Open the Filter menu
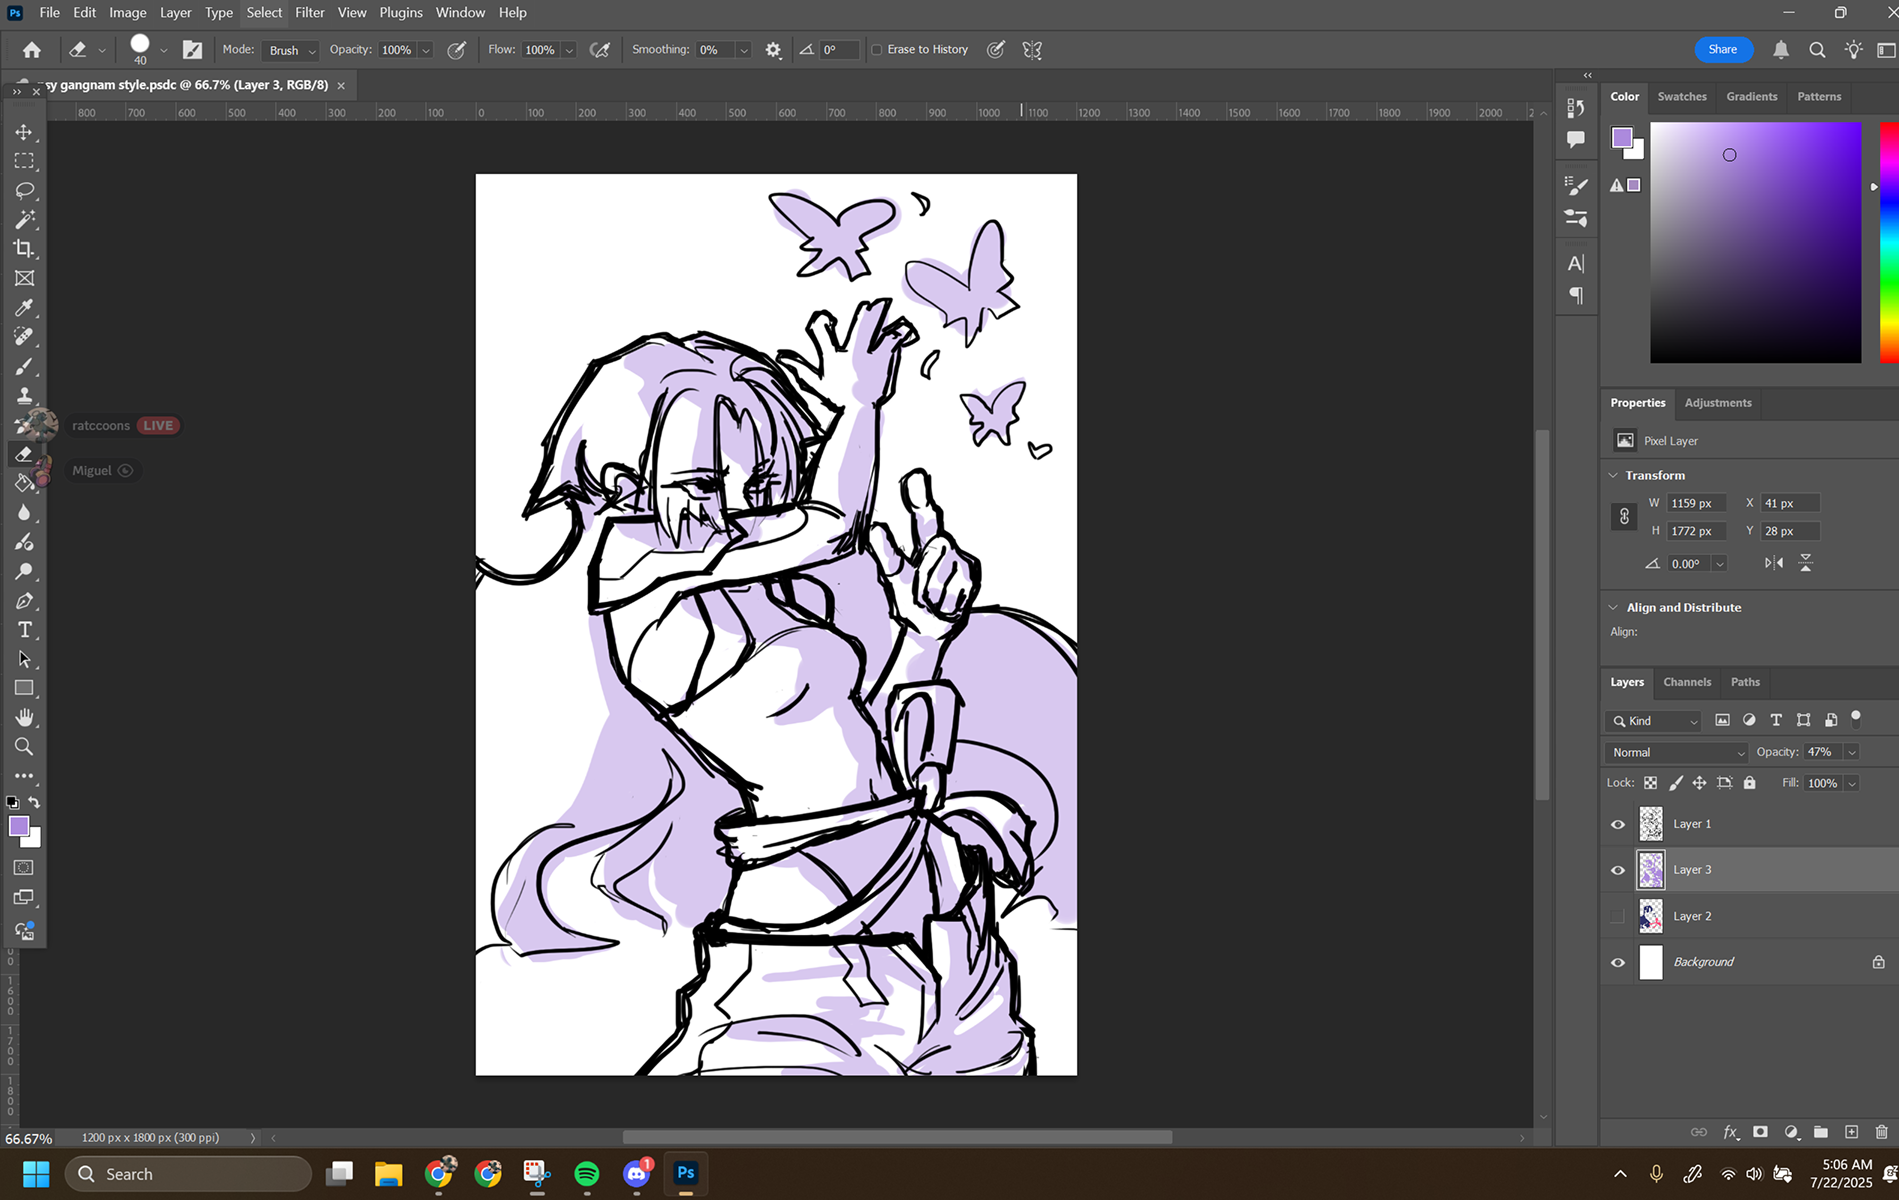Screen dimensions: 1899x1200 309,13
